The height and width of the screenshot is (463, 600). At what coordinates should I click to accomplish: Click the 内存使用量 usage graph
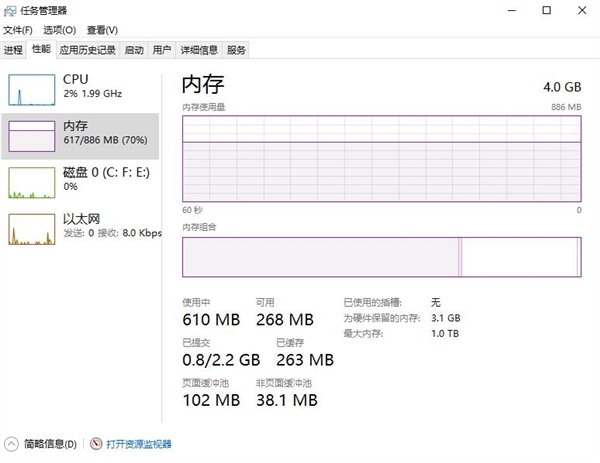point(381,159)
